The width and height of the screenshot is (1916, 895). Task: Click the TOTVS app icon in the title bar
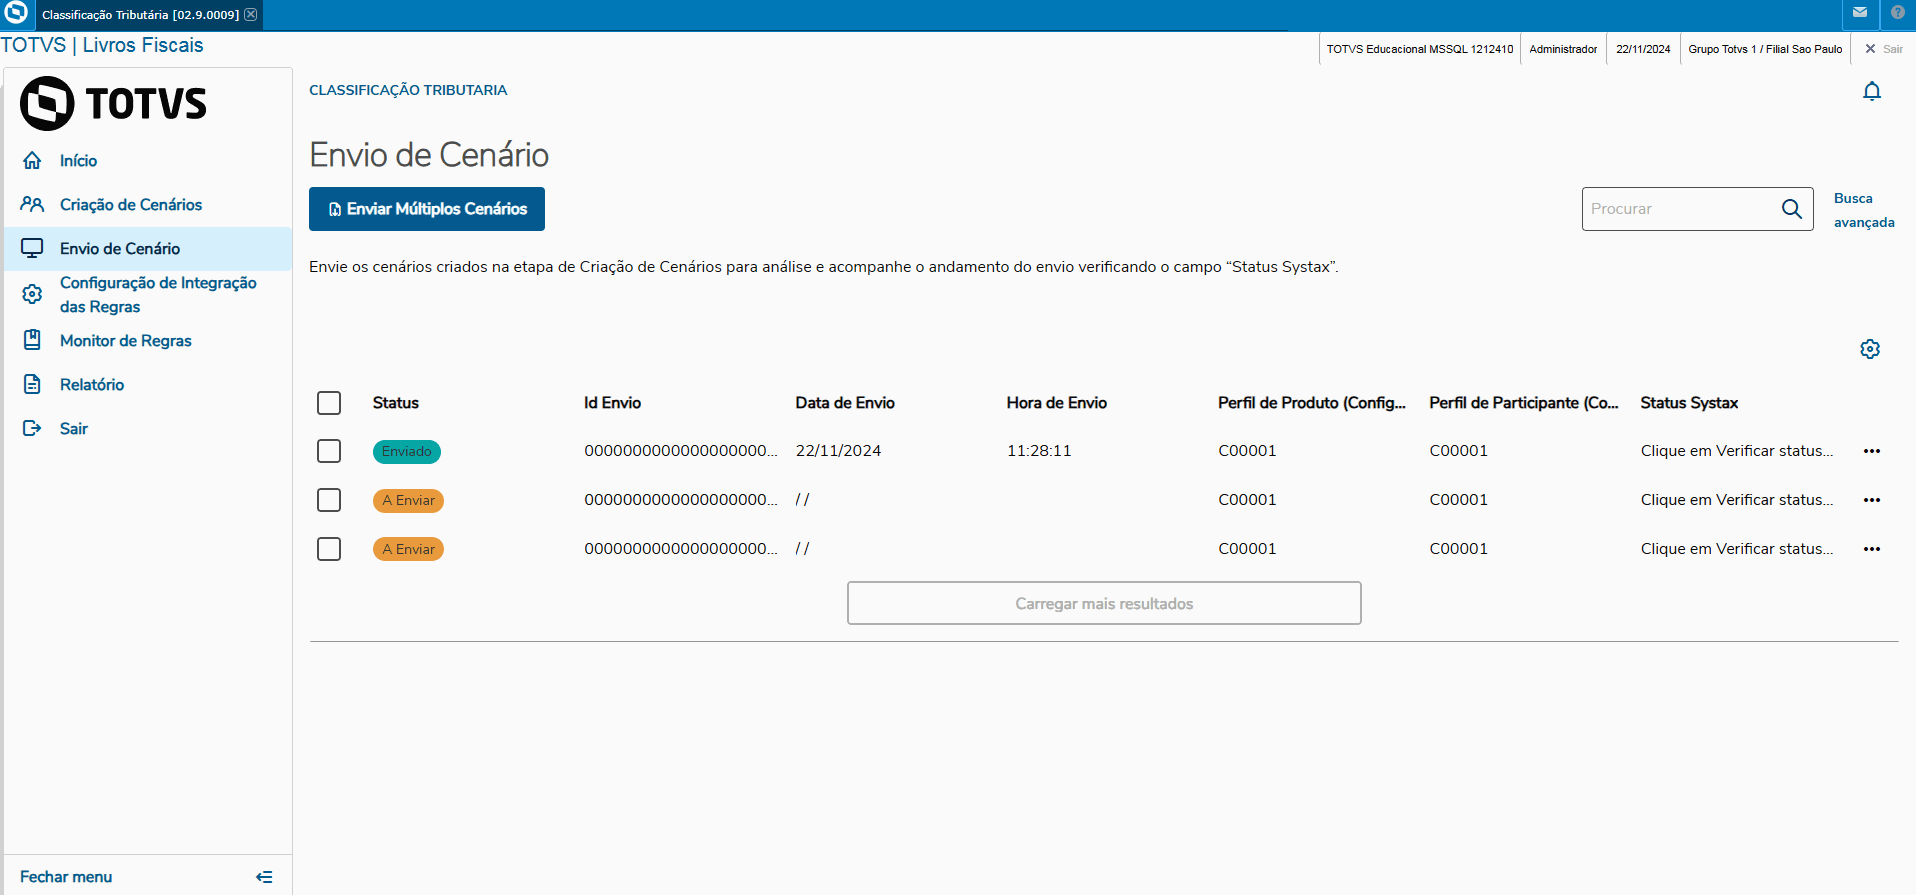16,13
